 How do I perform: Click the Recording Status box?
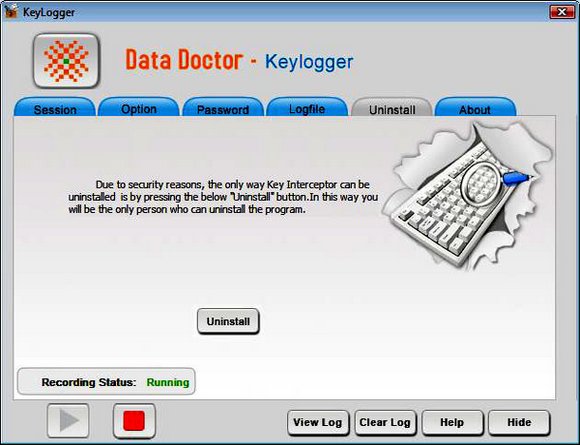click(106, 381)
